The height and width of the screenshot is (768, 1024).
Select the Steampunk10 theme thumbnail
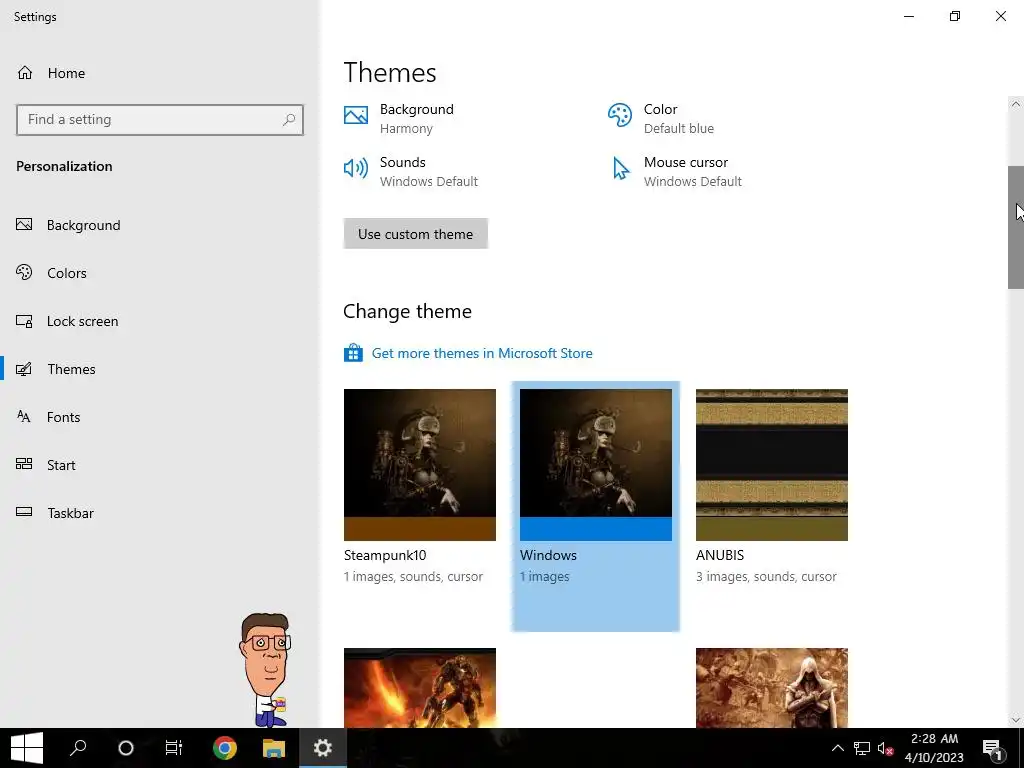[x=420, y=465]
